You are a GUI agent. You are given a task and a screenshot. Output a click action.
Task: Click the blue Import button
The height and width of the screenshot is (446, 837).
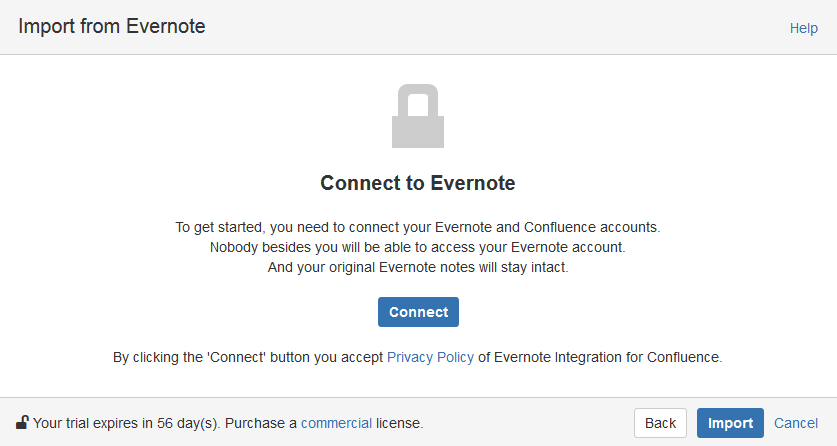pyautogui.click(x=730, y=423)
